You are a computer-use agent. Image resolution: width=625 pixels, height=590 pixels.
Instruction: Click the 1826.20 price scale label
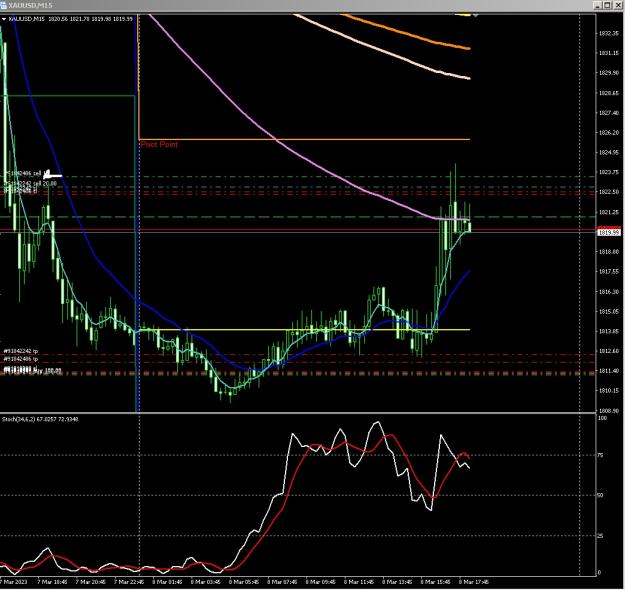click(x=609, y=132)
